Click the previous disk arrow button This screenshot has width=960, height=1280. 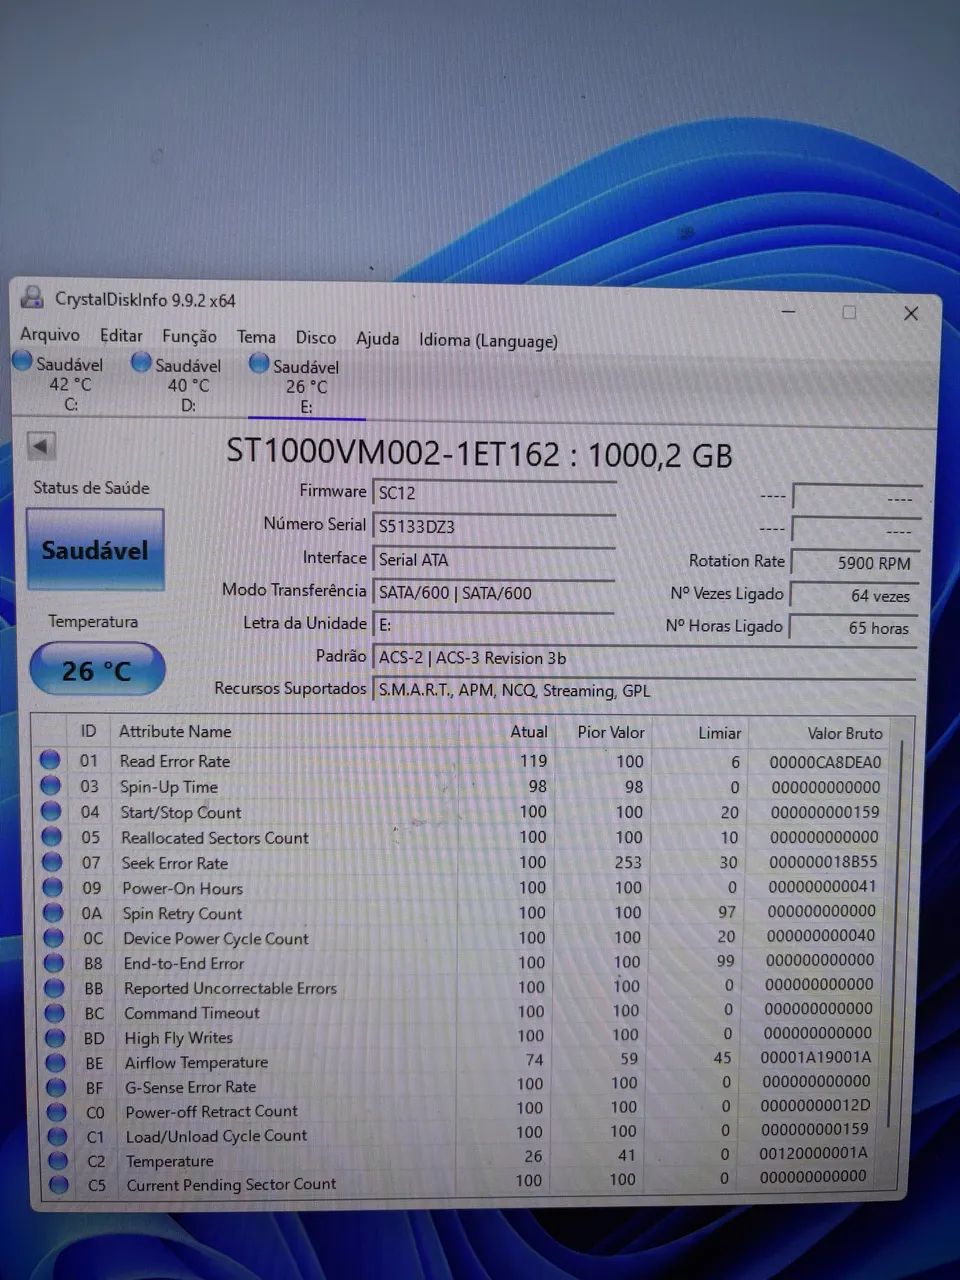41,446
